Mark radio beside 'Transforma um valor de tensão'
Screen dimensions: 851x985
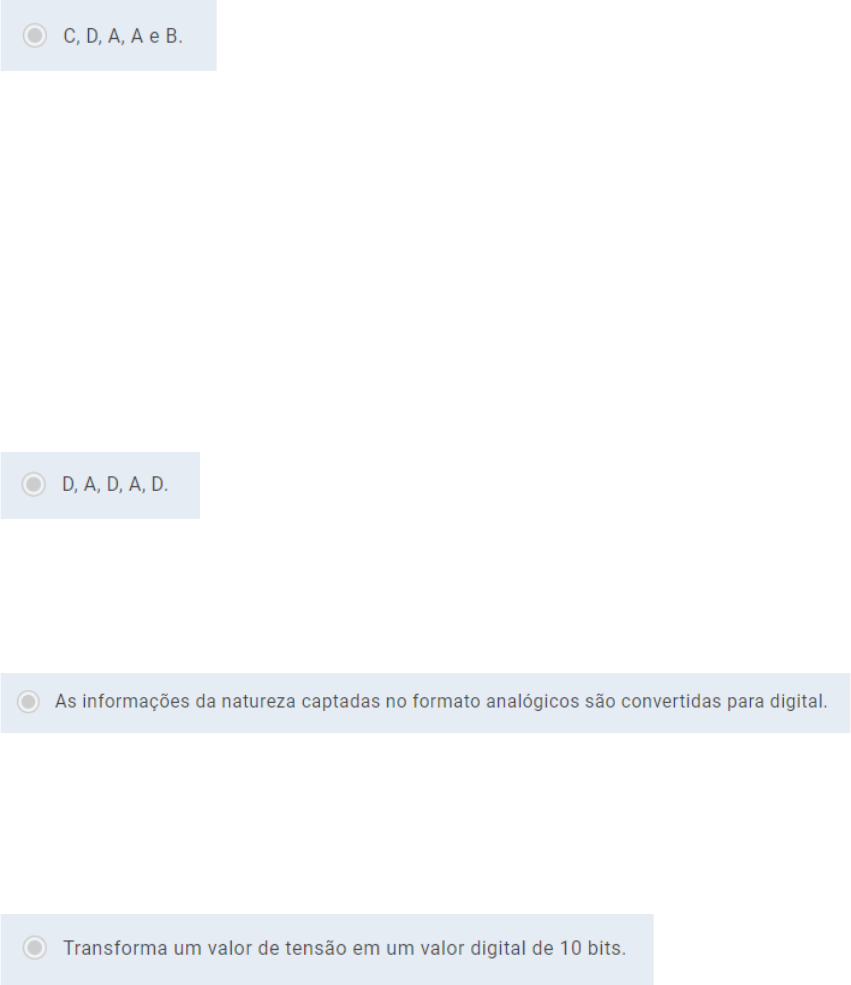[x=35, y=949]
